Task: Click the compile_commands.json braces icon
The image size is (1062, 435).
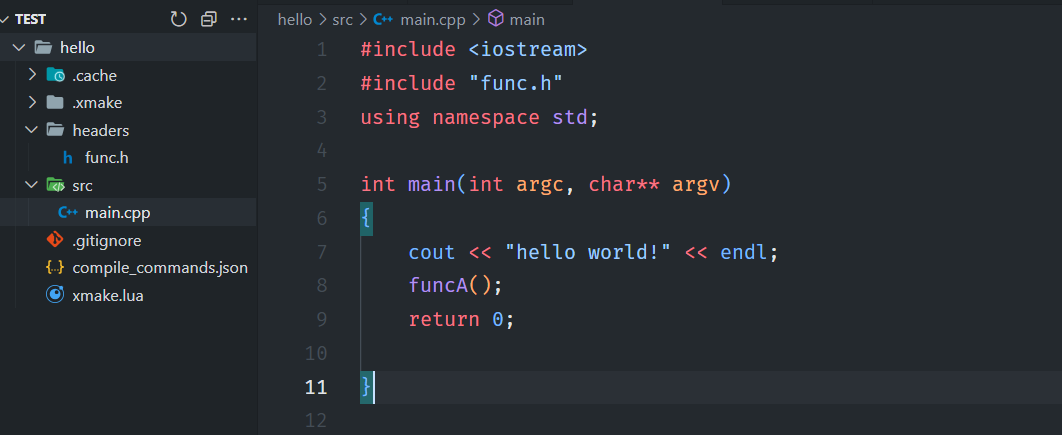Action: pyautogui.click(x=55, y=268)
